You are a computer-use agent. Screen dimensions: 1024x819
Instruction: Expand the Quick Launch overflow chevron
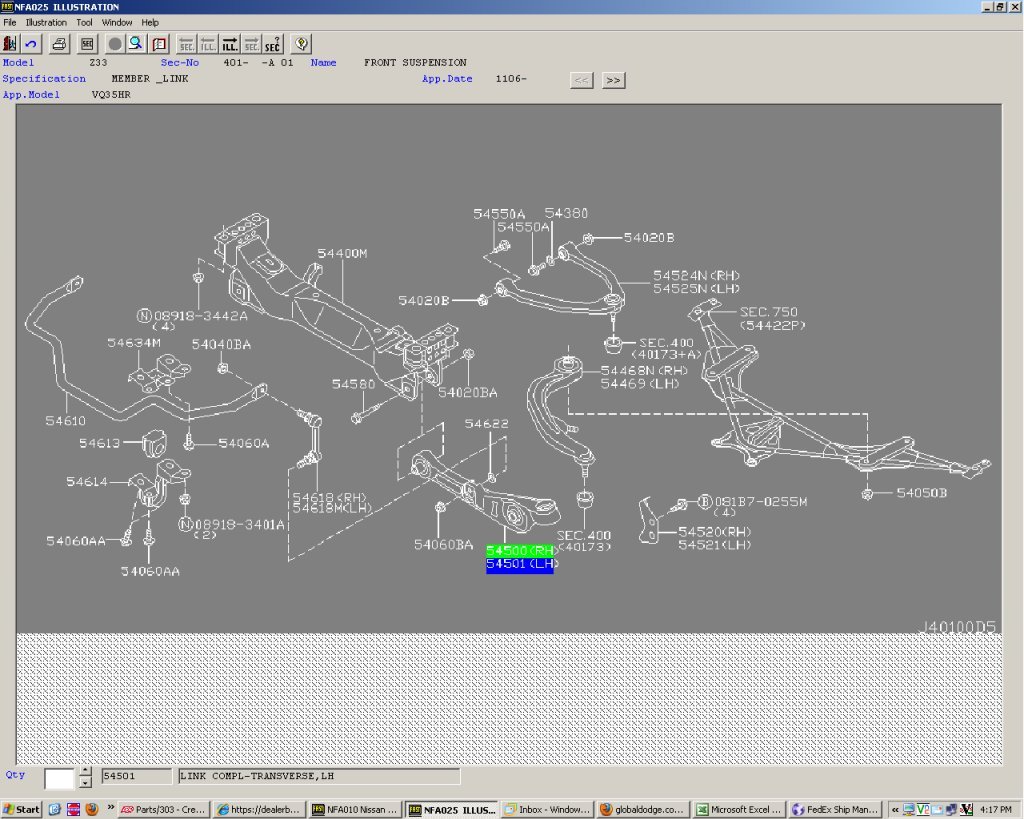click(110, 807)
